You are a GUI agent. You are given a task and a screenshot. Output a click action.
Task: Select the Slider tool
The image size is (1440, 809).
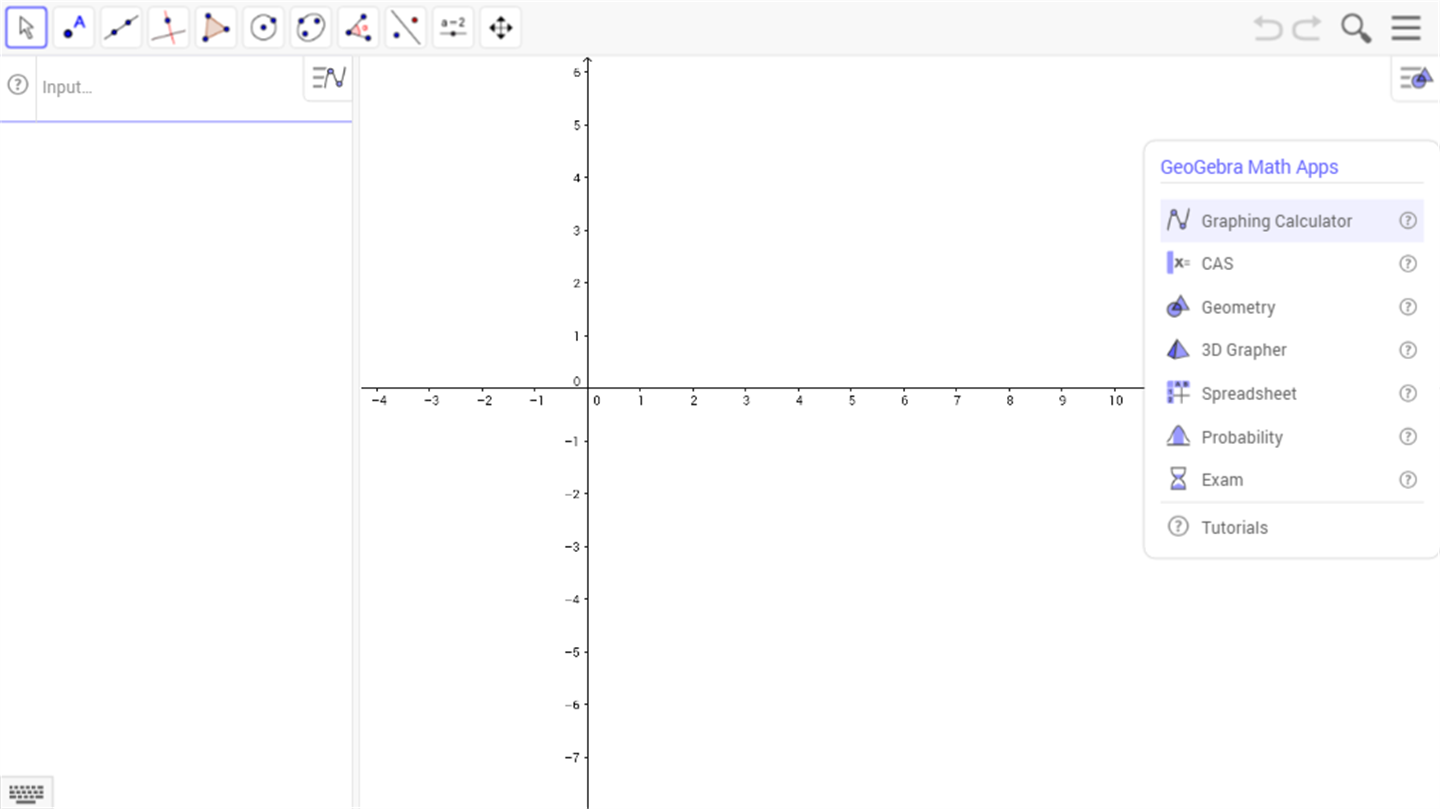pos(454,28)
